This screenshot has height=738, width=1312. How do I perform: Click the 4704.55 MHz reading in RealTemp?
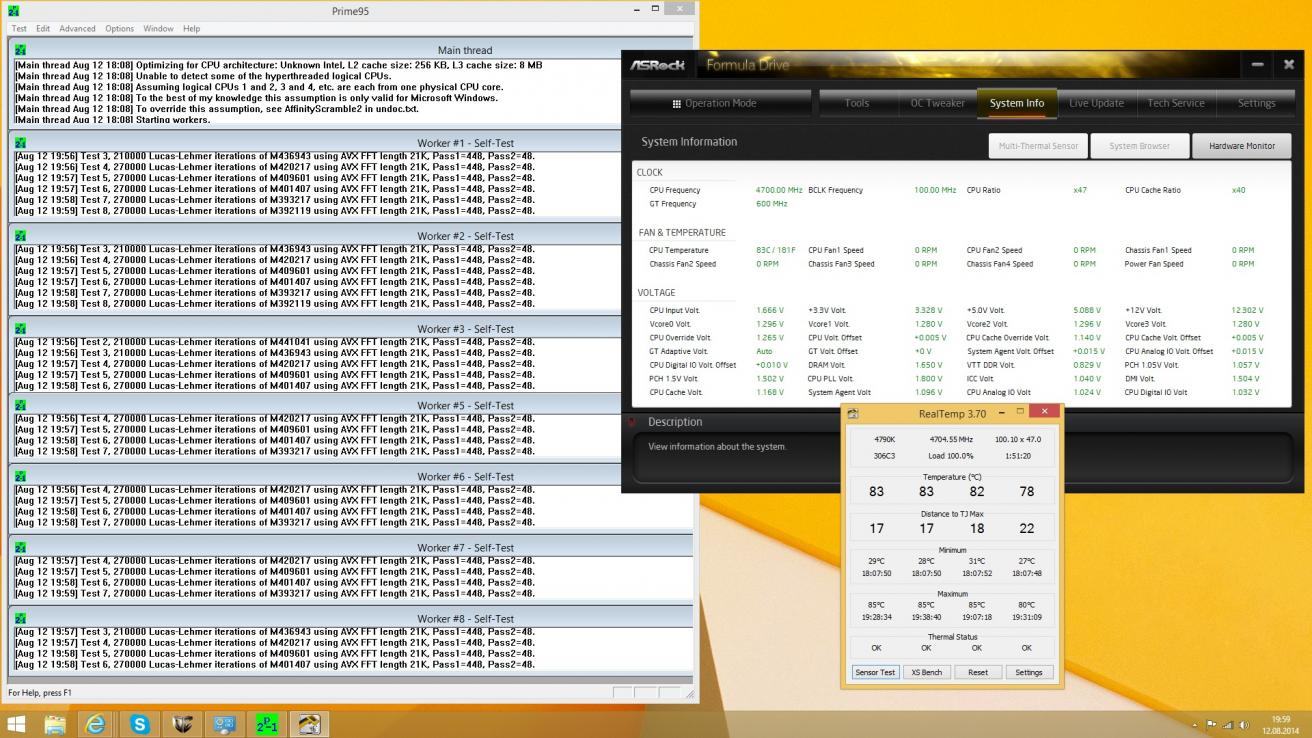click(951, 439)
